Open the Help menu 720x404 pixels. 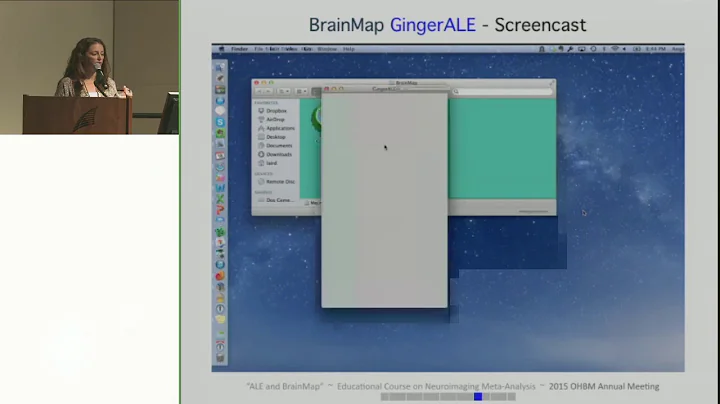(x=349, y=49)
